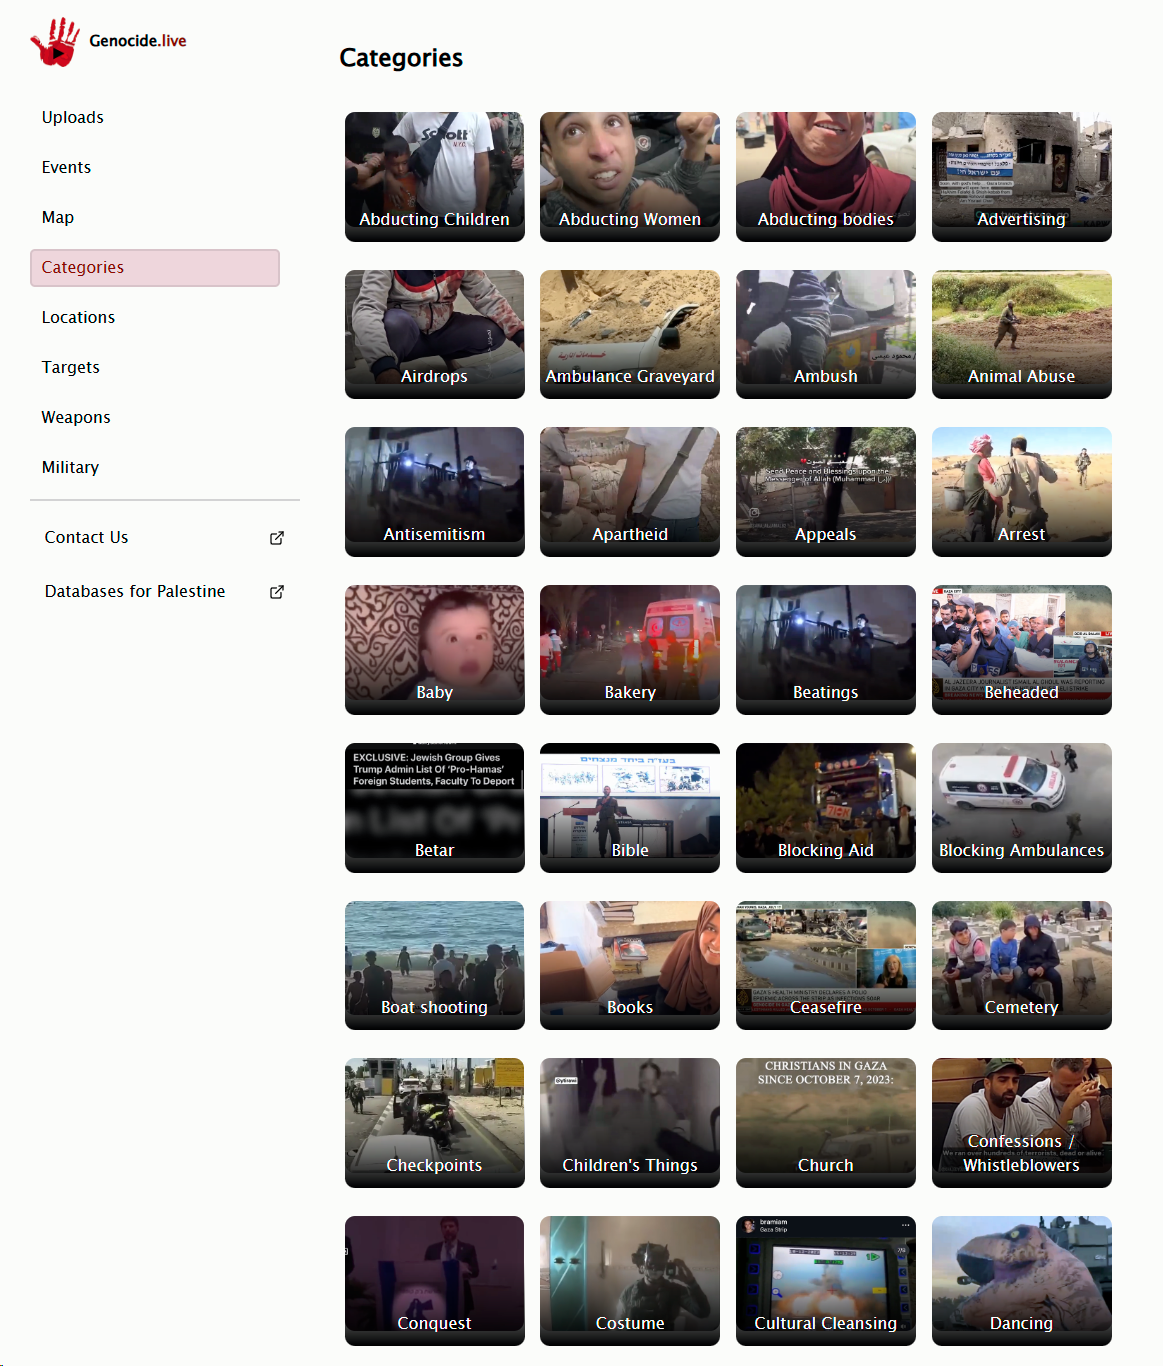Open the Checkpoints category tile

click(x=434, y=1122)
